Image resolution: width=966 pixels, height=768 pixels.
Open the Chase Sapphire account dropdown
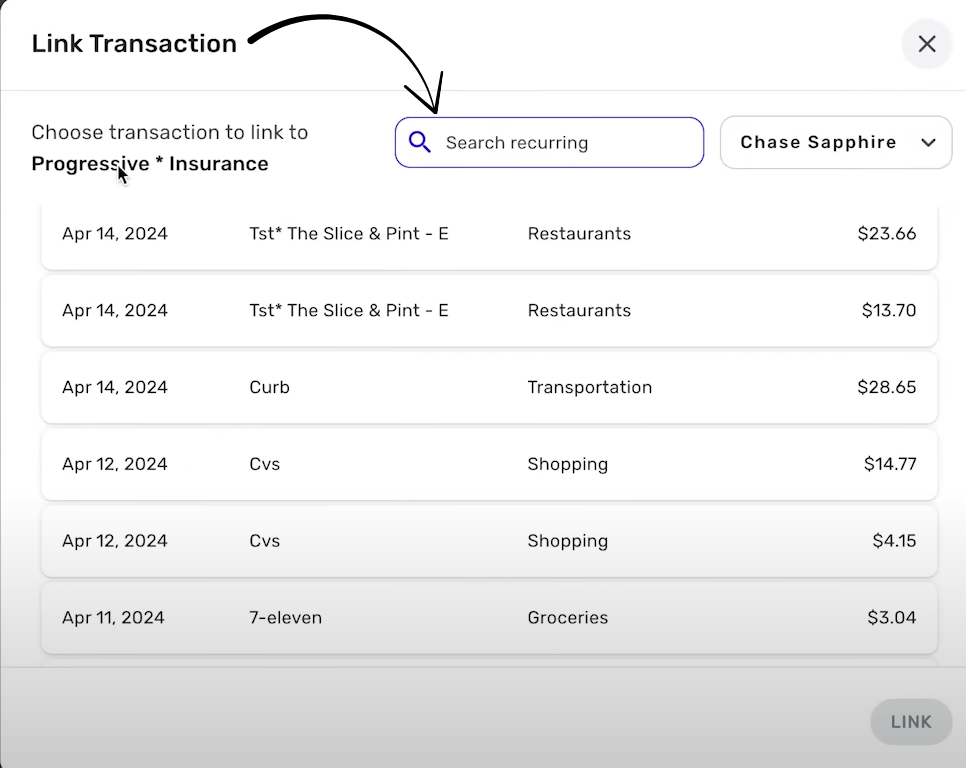pyautogui.click(x=836, y=142)
